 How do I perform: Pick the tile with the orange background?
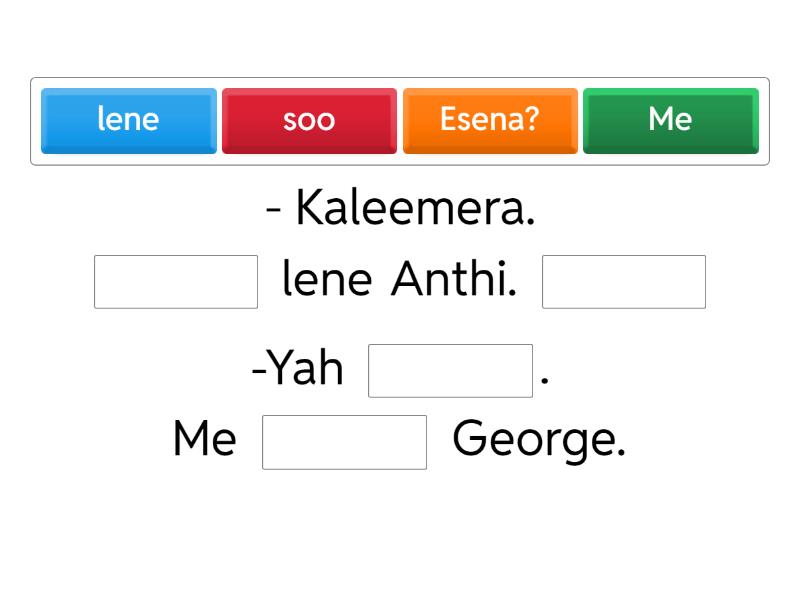pos(490,120)
